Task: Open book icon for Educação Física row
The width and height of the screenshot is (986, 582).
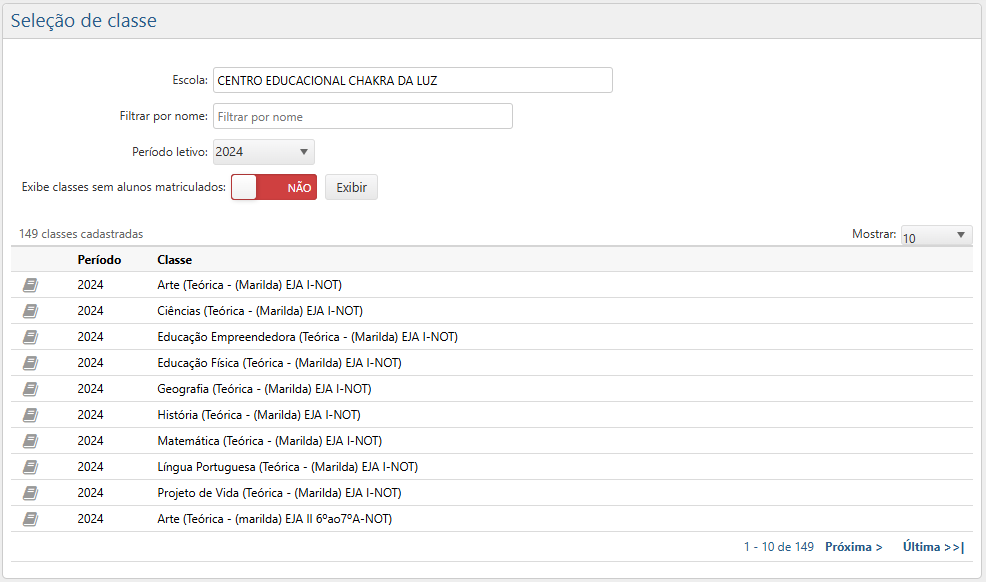Action: point(30,363)
